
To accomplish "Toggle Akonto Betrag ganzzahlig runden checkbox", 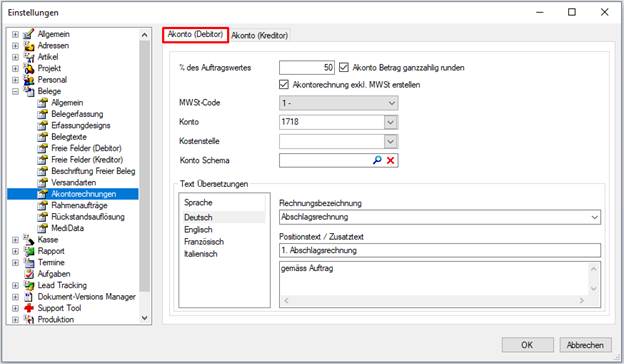I will (344, 67).
